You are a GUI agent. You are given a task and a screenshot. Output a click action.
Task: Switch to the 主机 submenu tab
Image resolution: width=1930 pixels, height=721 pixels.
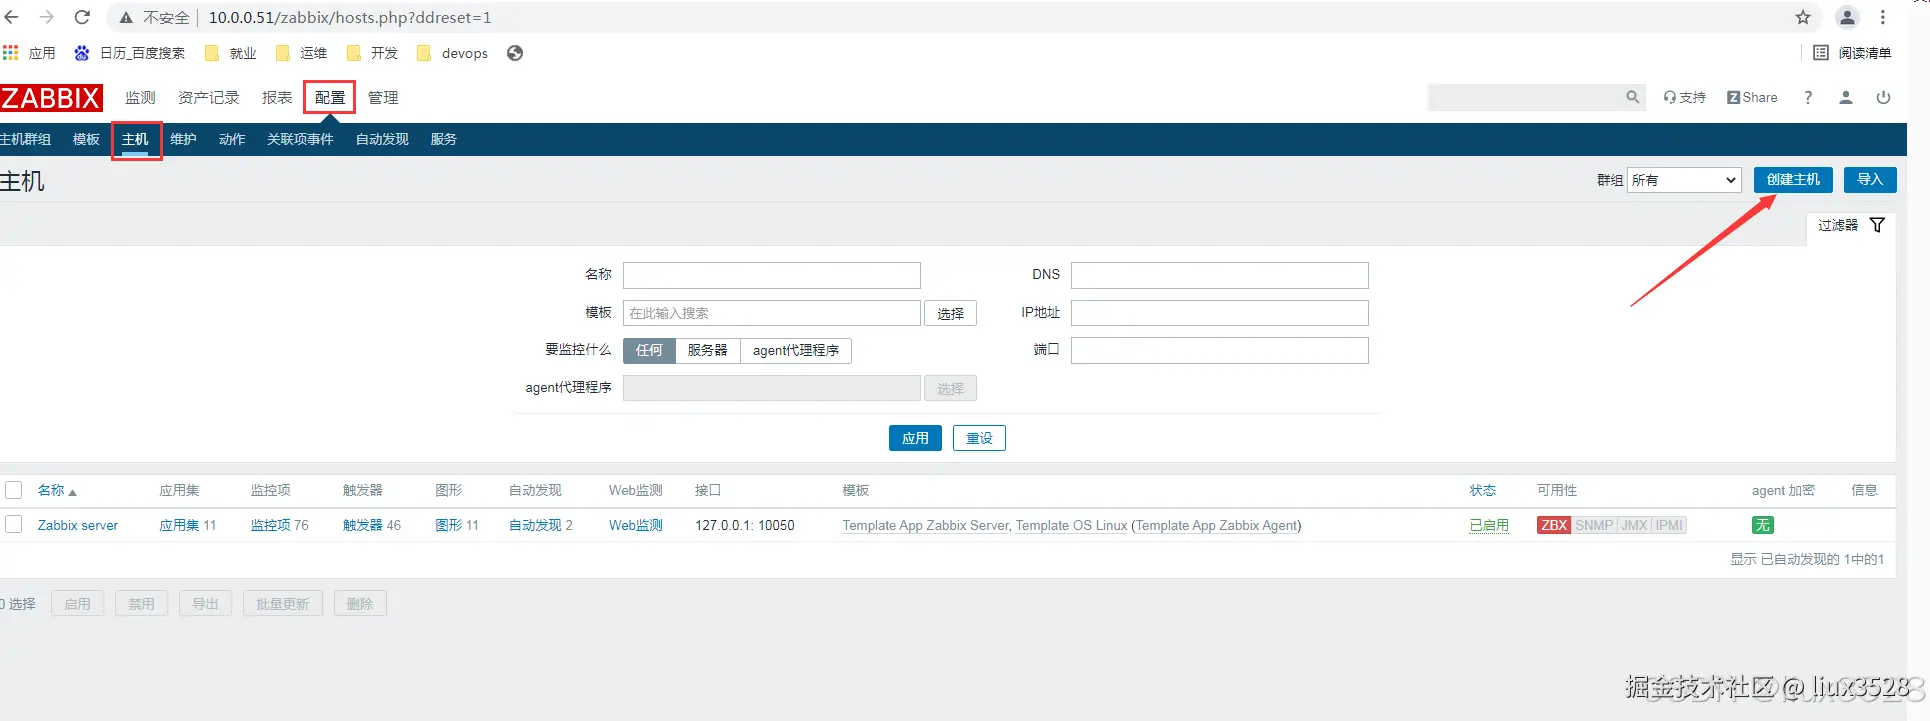click(x=135, y=139)
